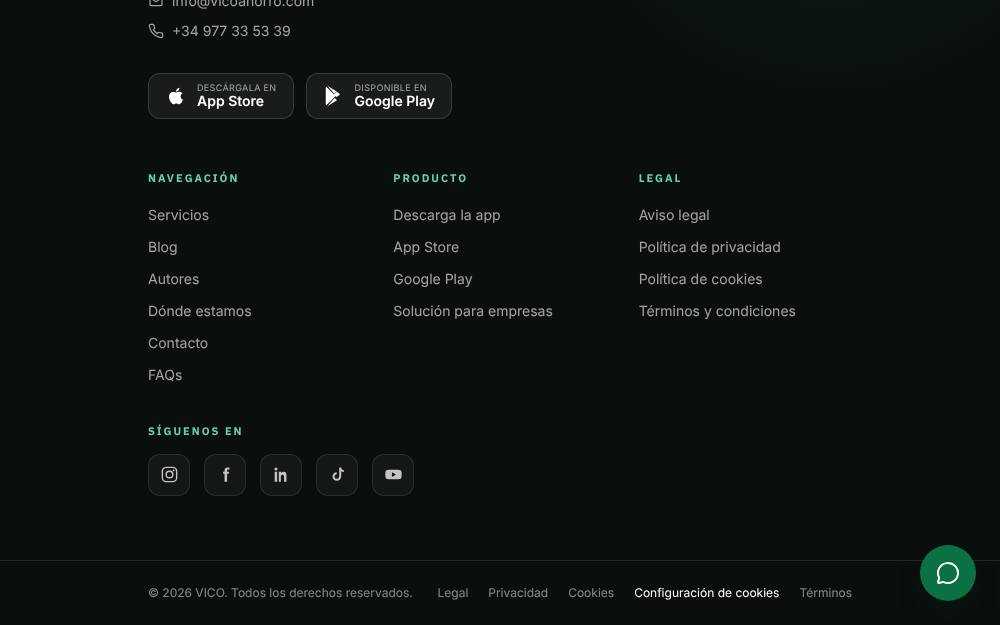Open the TikTok social icon
The height and width of the screenshot is (625, 1000).
pyautogui.click(x=337, y=474)
